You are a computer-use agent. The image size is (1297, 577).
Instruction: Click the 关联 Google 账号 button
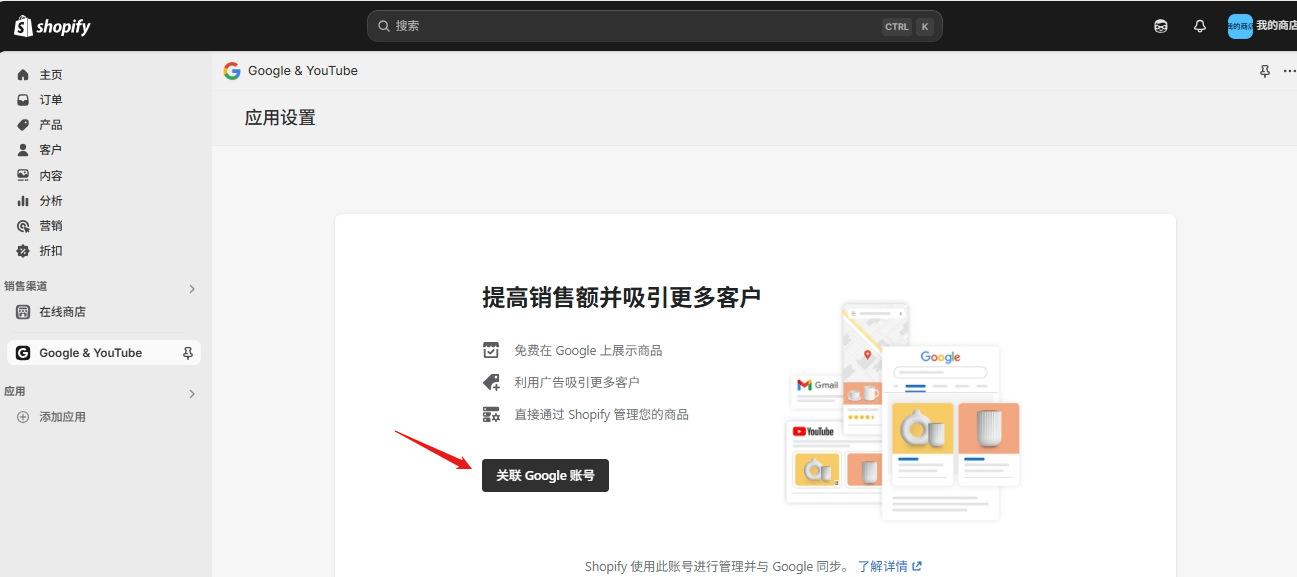[545, 476]
